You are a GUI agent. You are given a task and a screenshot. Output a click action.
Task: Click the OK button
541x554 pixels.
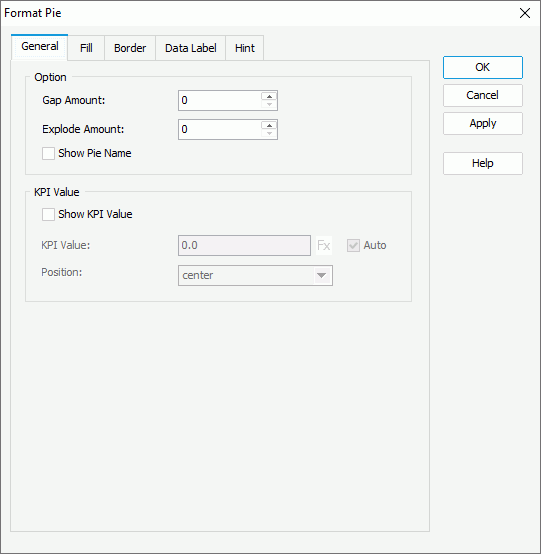tap(483, 67)
